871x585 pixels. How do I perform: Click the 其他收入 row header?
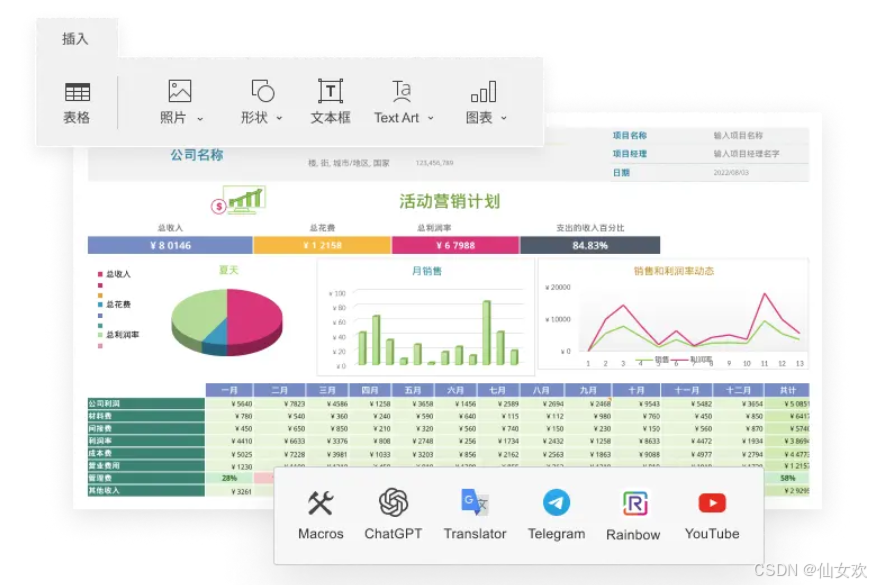(146, 491)
